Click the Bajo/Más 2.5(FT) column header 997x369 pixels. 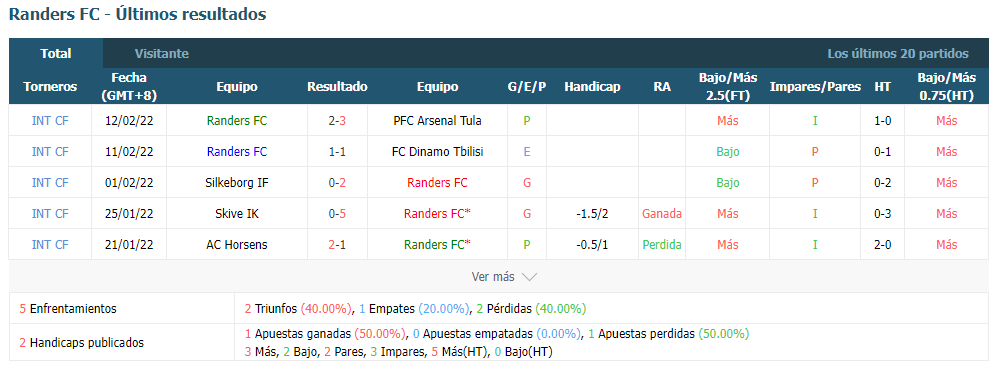tap(728, 87)
